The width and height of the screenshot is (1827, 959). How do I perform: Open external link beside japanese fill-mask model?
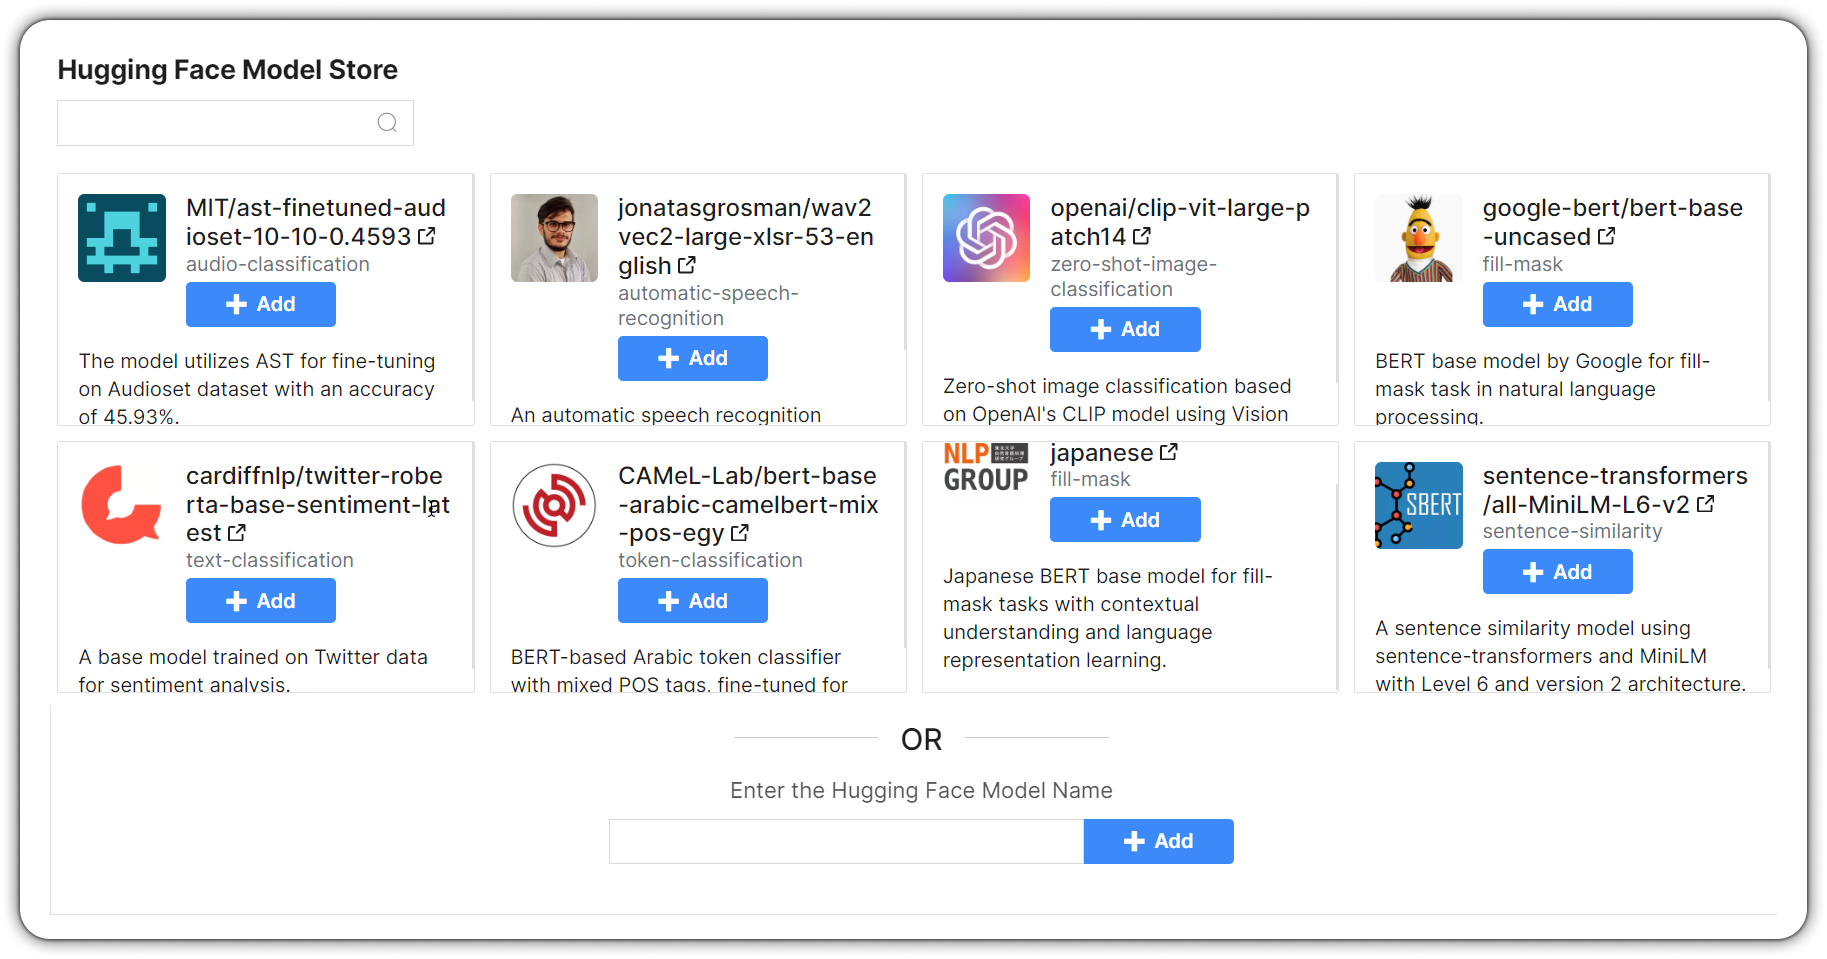pos(1168,452)
